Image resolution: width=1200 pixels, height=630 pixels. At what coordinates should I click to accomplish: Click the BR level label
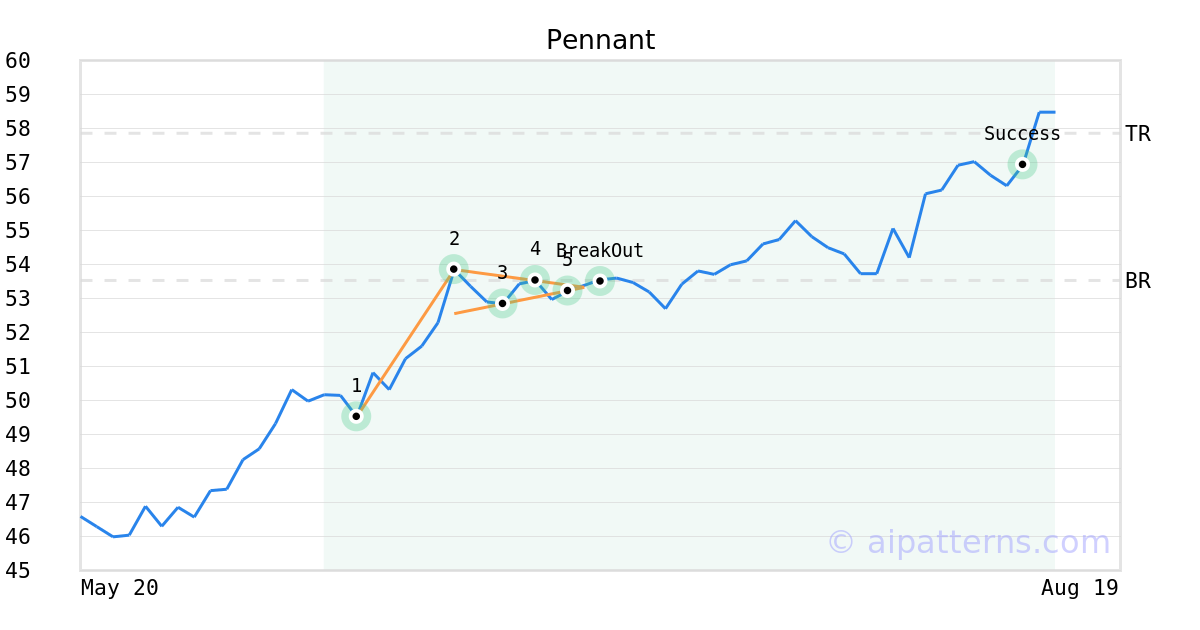1138,281
